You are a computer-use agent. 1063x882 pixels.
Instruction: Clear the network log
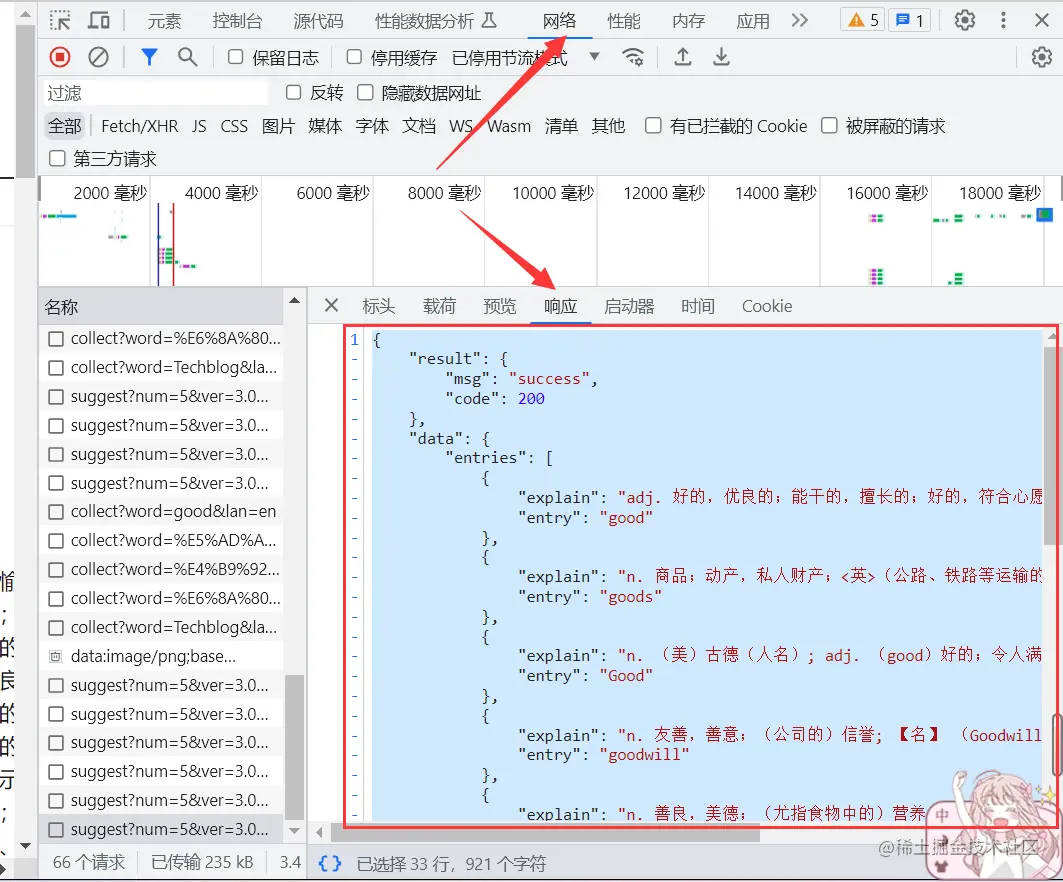click(98, 57)
